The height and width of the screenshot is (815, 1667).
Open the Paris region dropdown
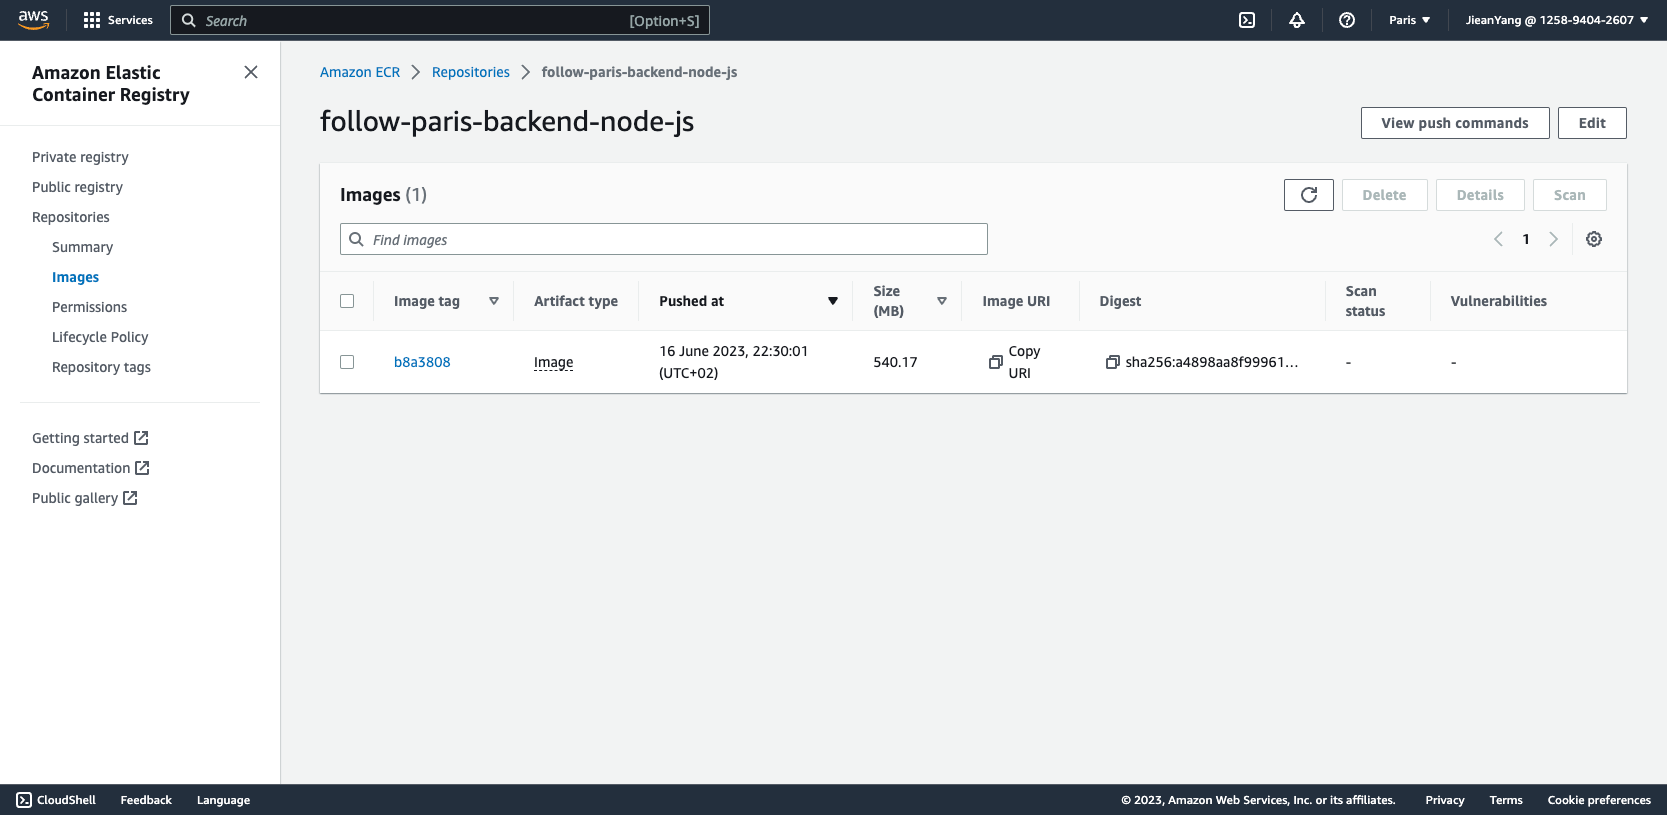(1409, 20)
